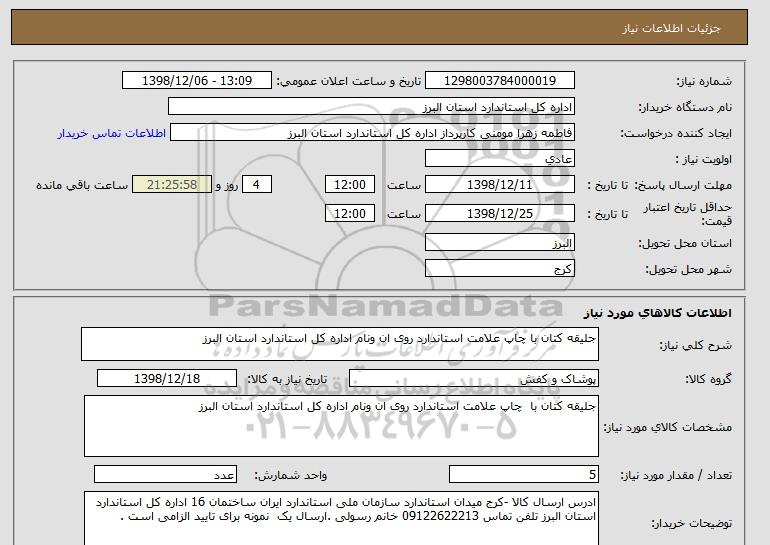Click the label تعداد / مقدار مورد نیاز
This screenshot has height=545, width=770.
[676, 475]
